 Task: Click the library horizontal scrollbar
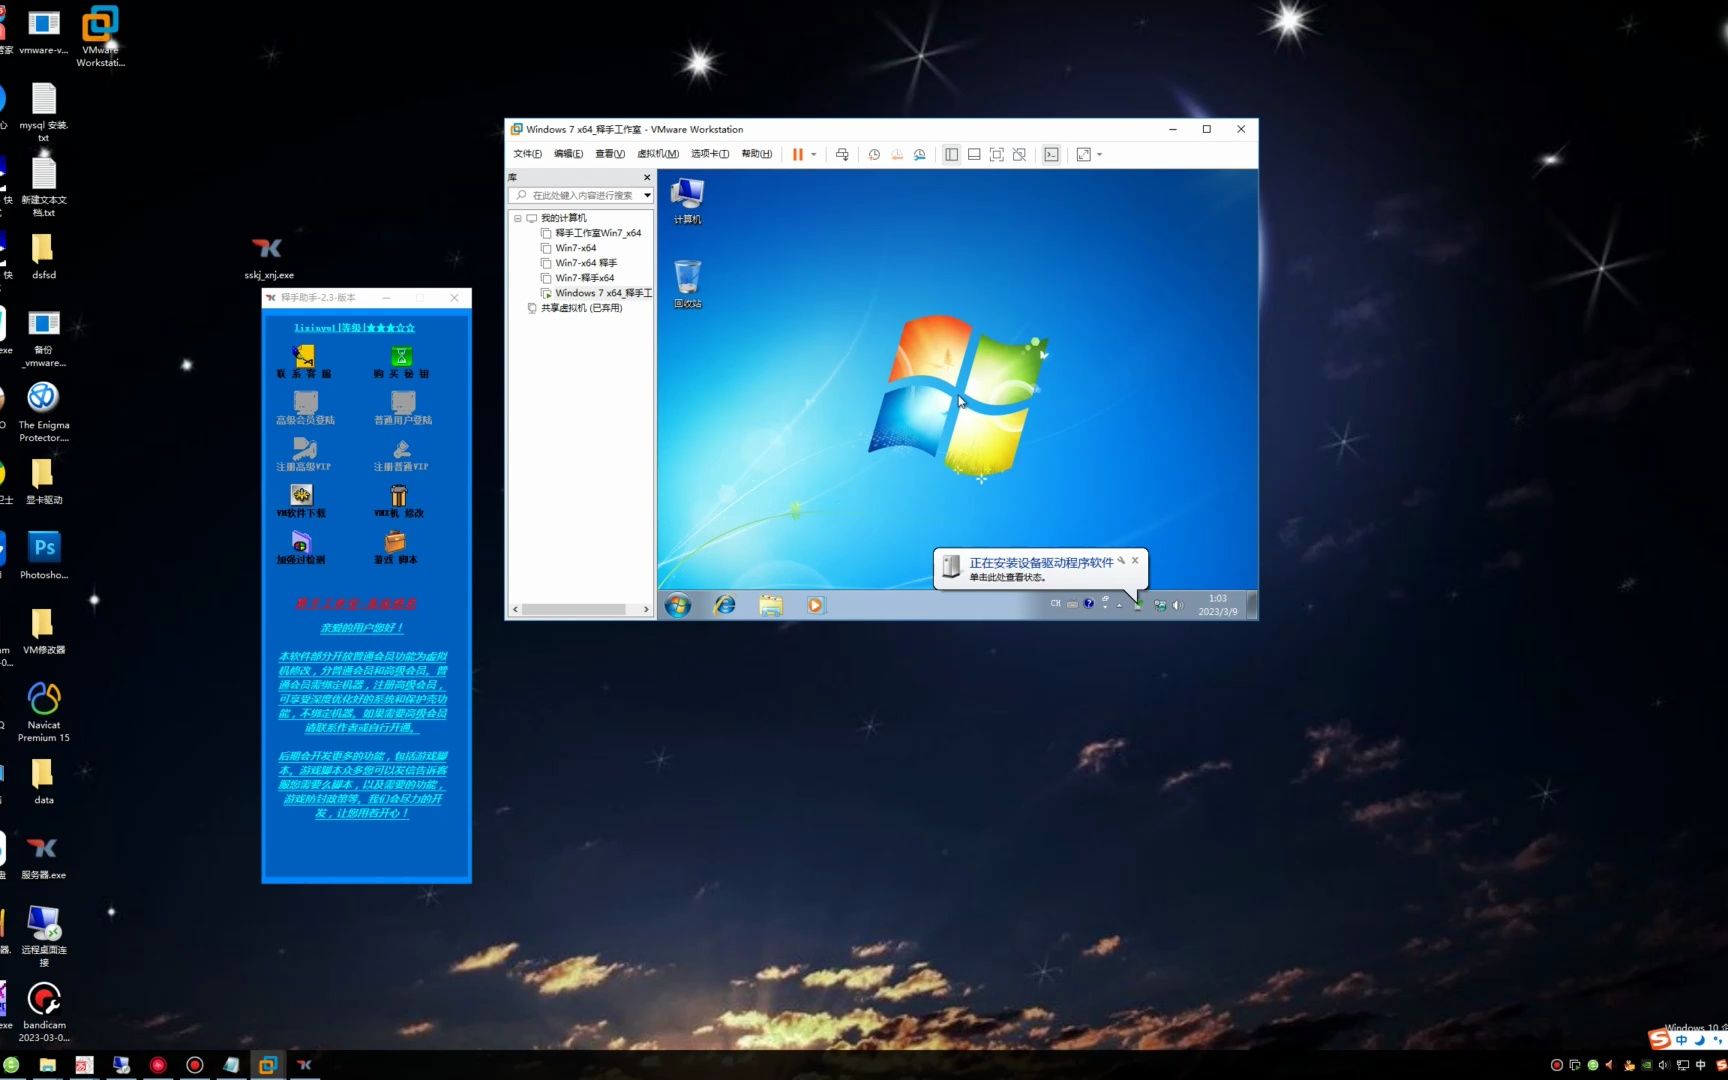tap(574, 609)
